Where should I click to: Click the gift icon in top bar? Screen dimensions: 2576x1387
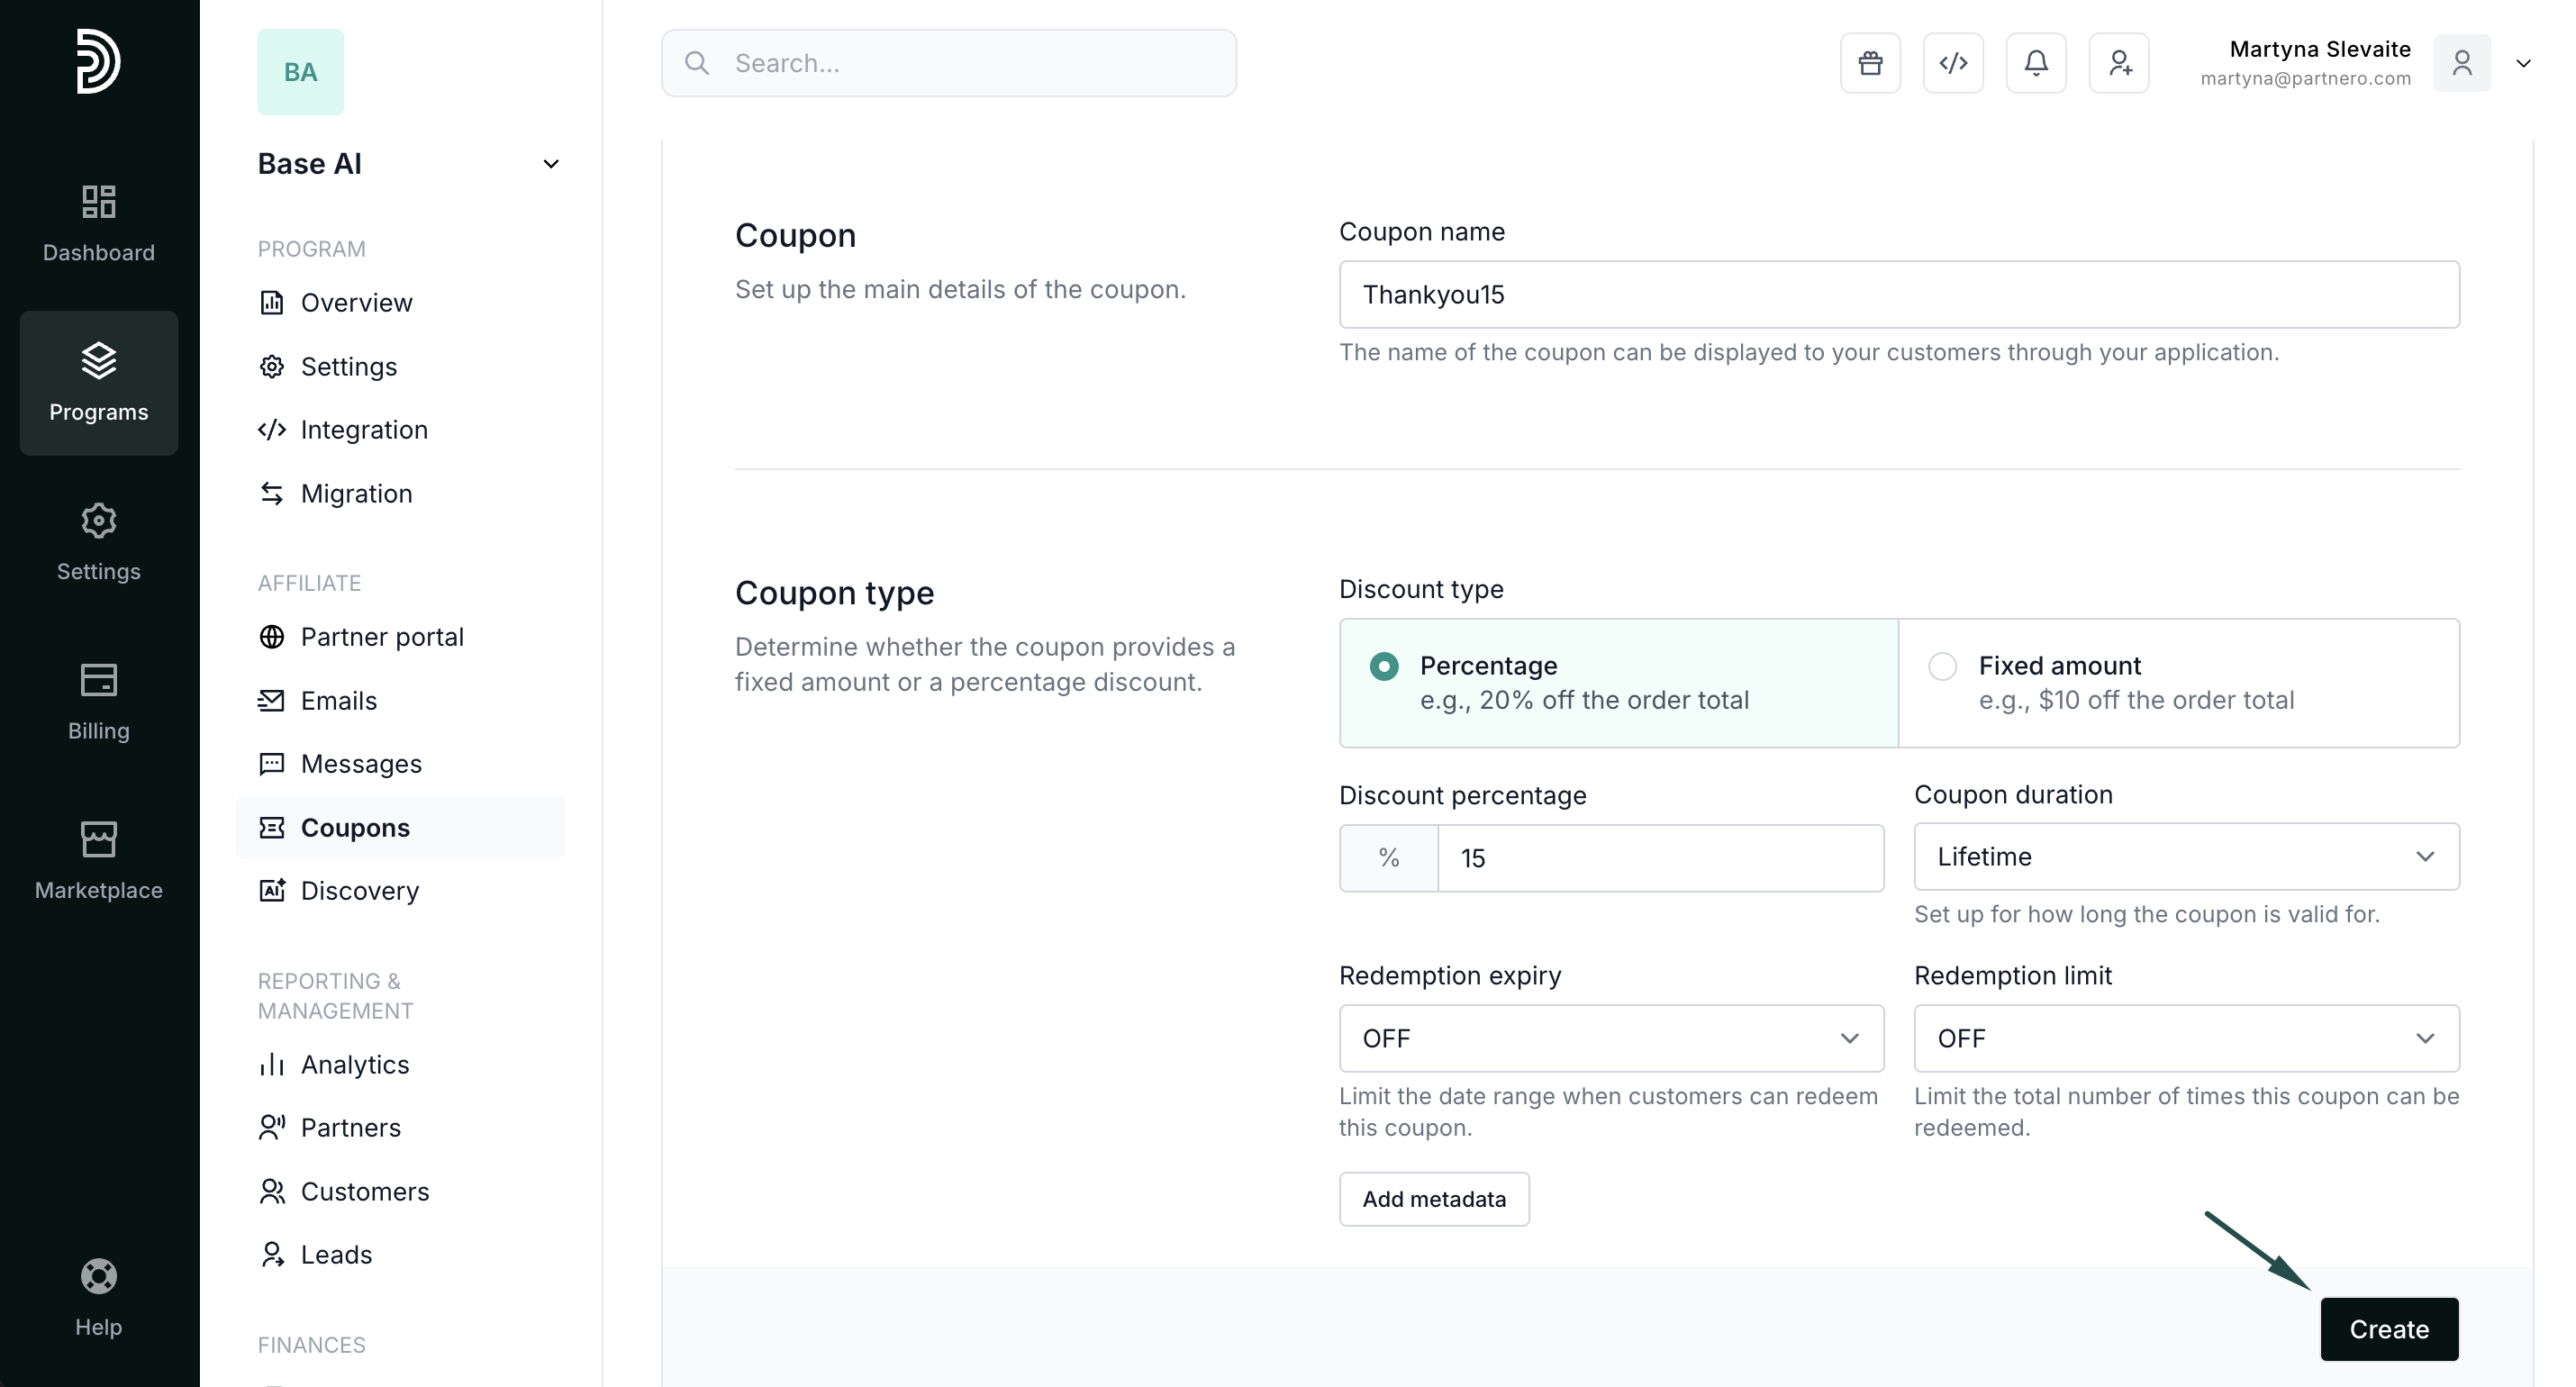point(1870,63)
